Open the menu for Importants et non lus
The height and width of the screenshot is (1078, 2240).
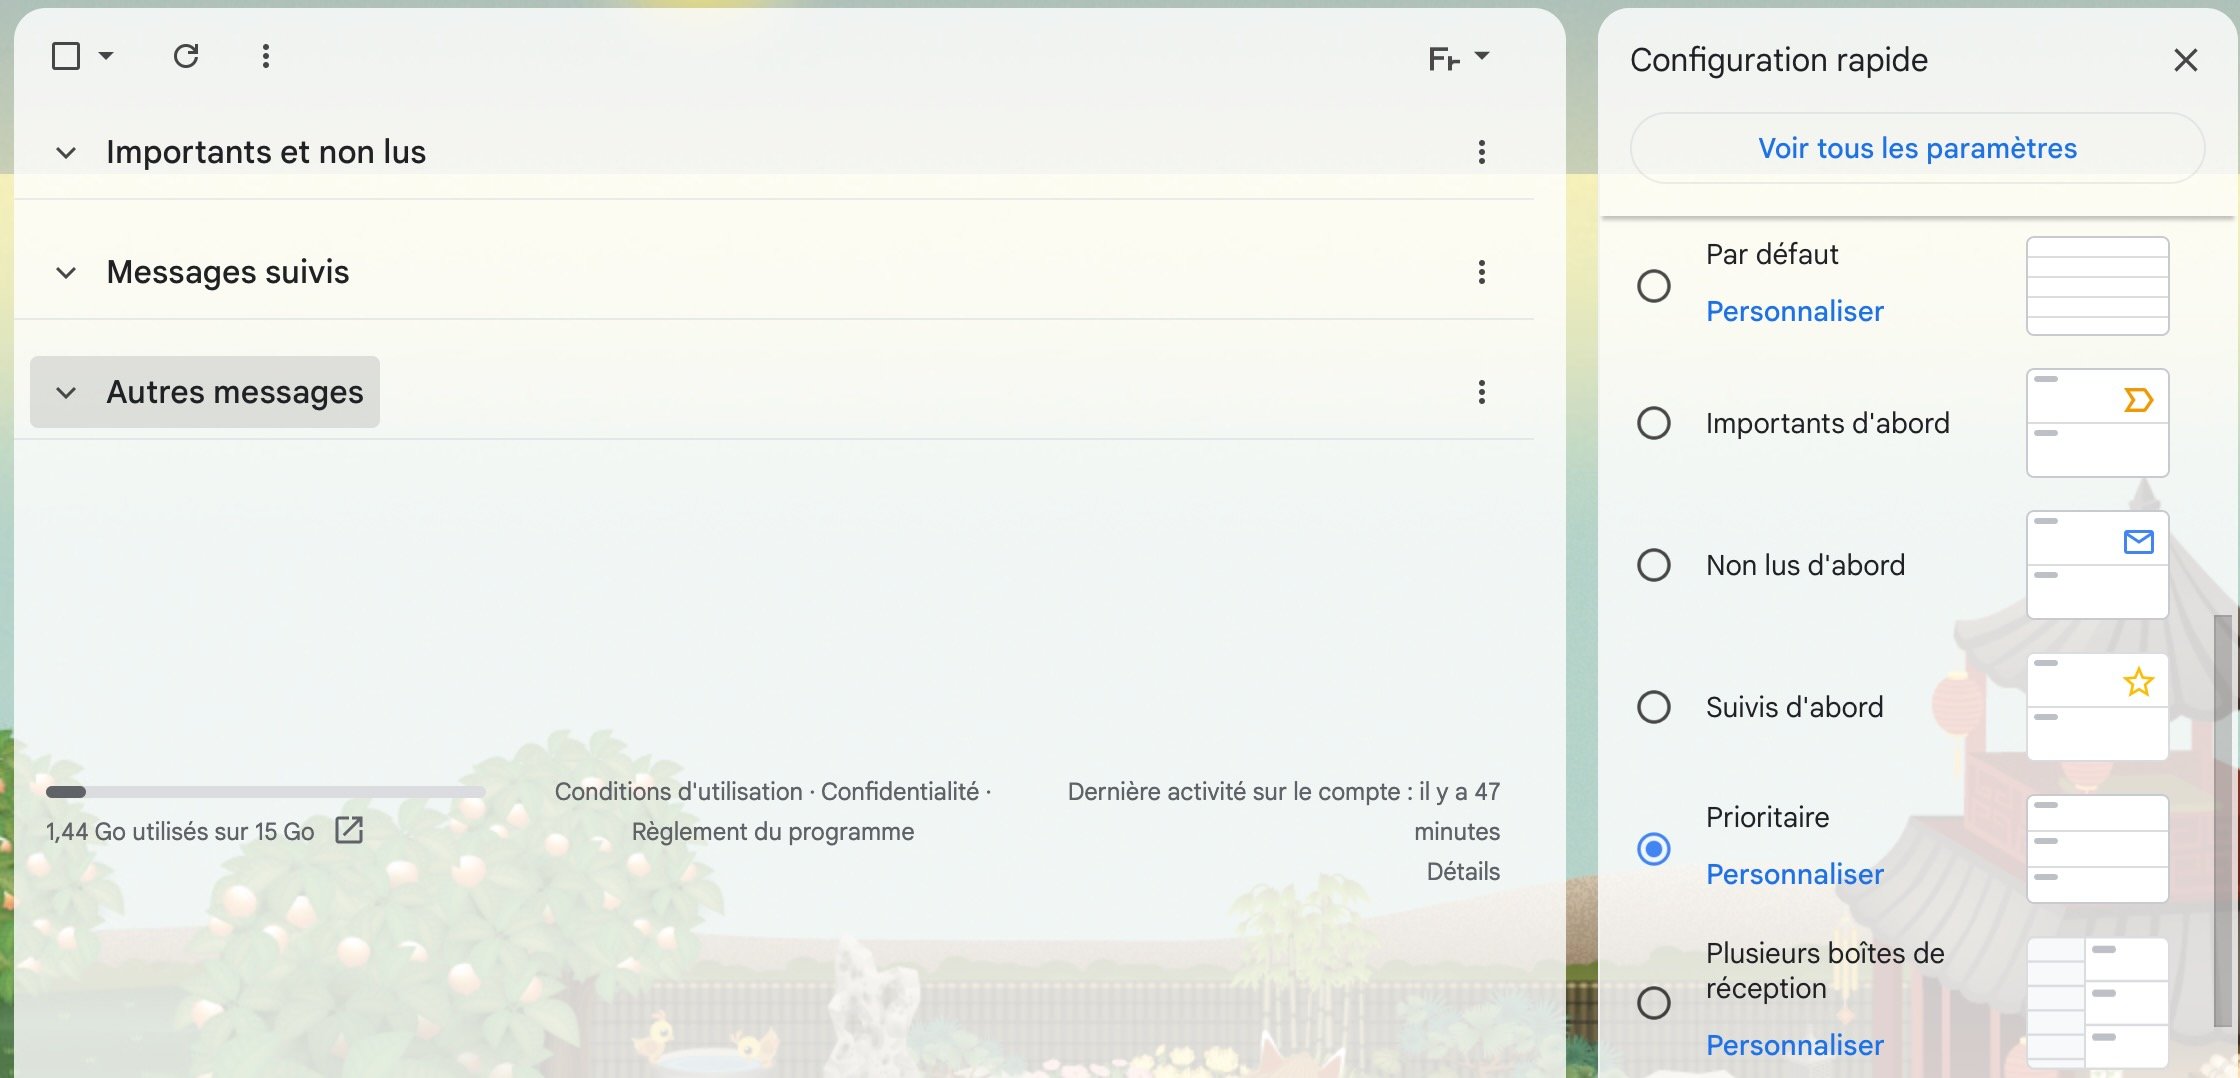[1481, 152]
